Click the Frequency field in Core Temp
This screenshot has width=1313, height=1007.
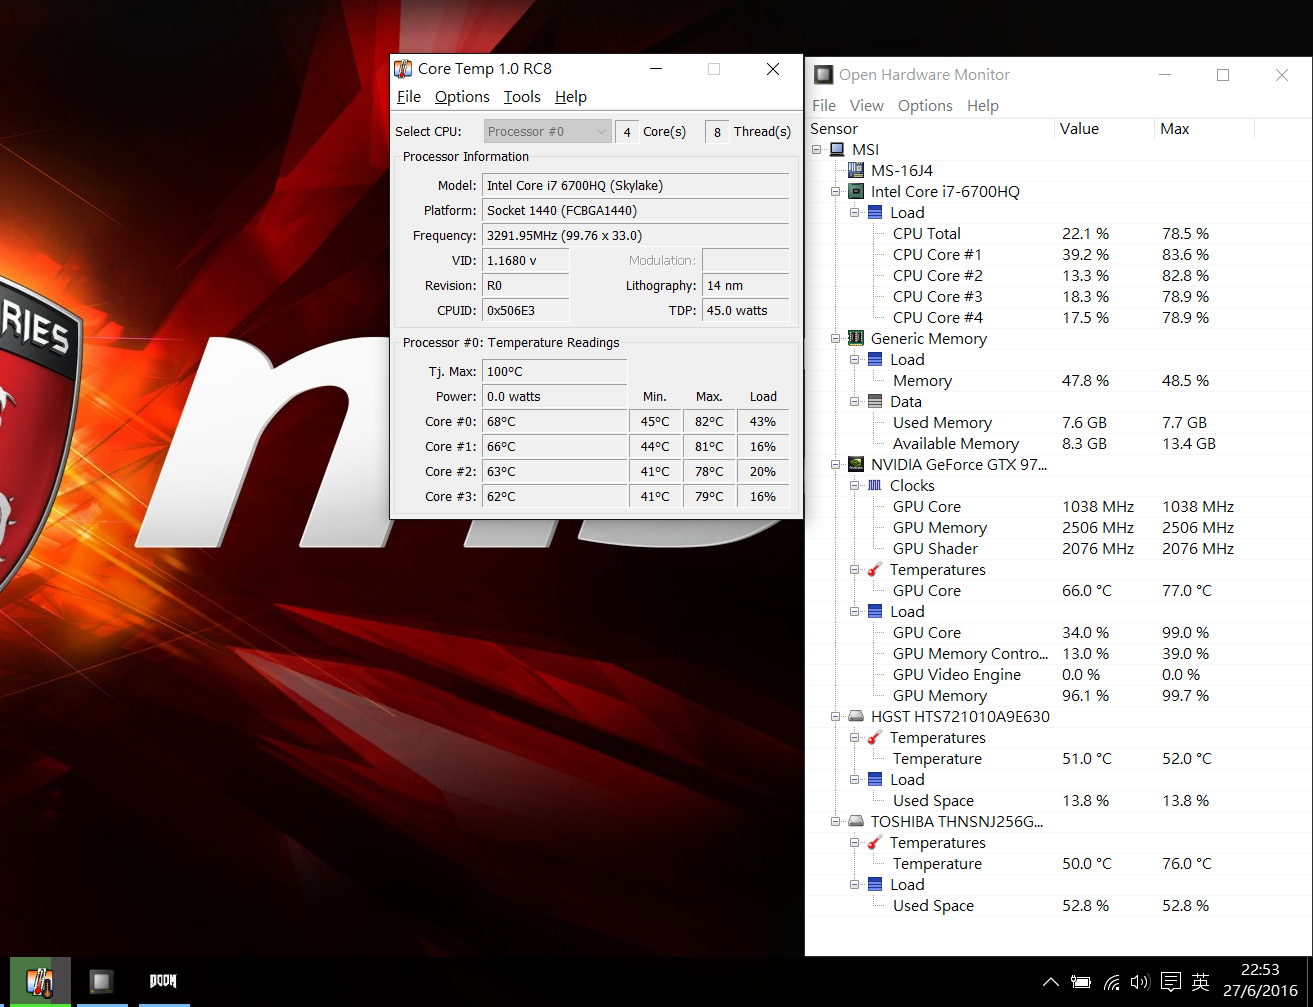pos(636,236)
